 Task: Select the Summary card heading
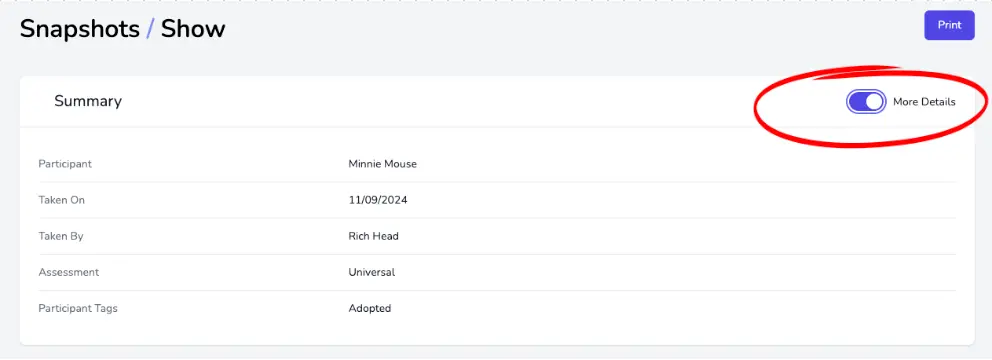[x=88, y=101]
